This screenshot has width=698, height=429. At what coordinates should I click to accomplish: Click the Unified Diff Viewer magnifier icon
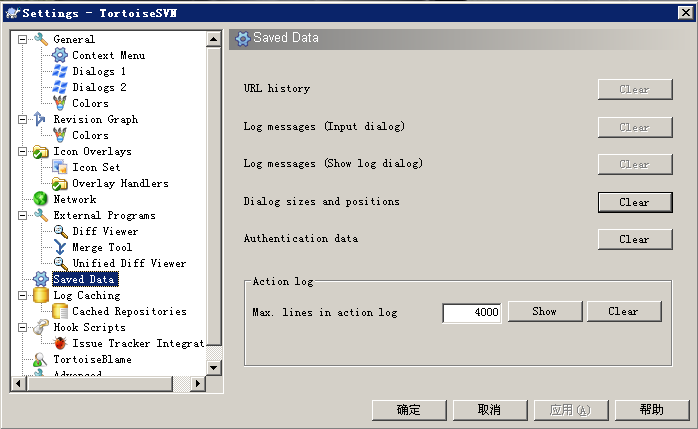point(60,263)
